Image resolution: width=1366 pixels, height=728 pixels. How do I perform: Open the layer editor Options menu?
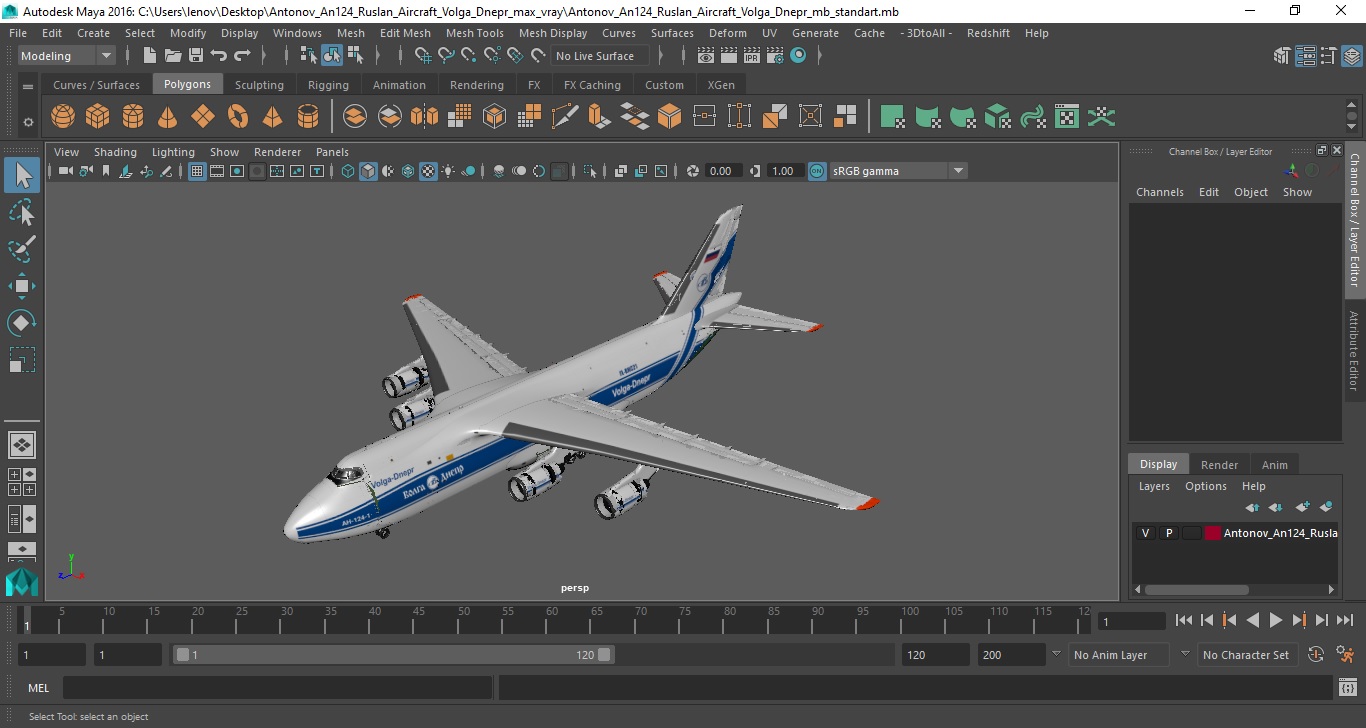[1205, 486]
